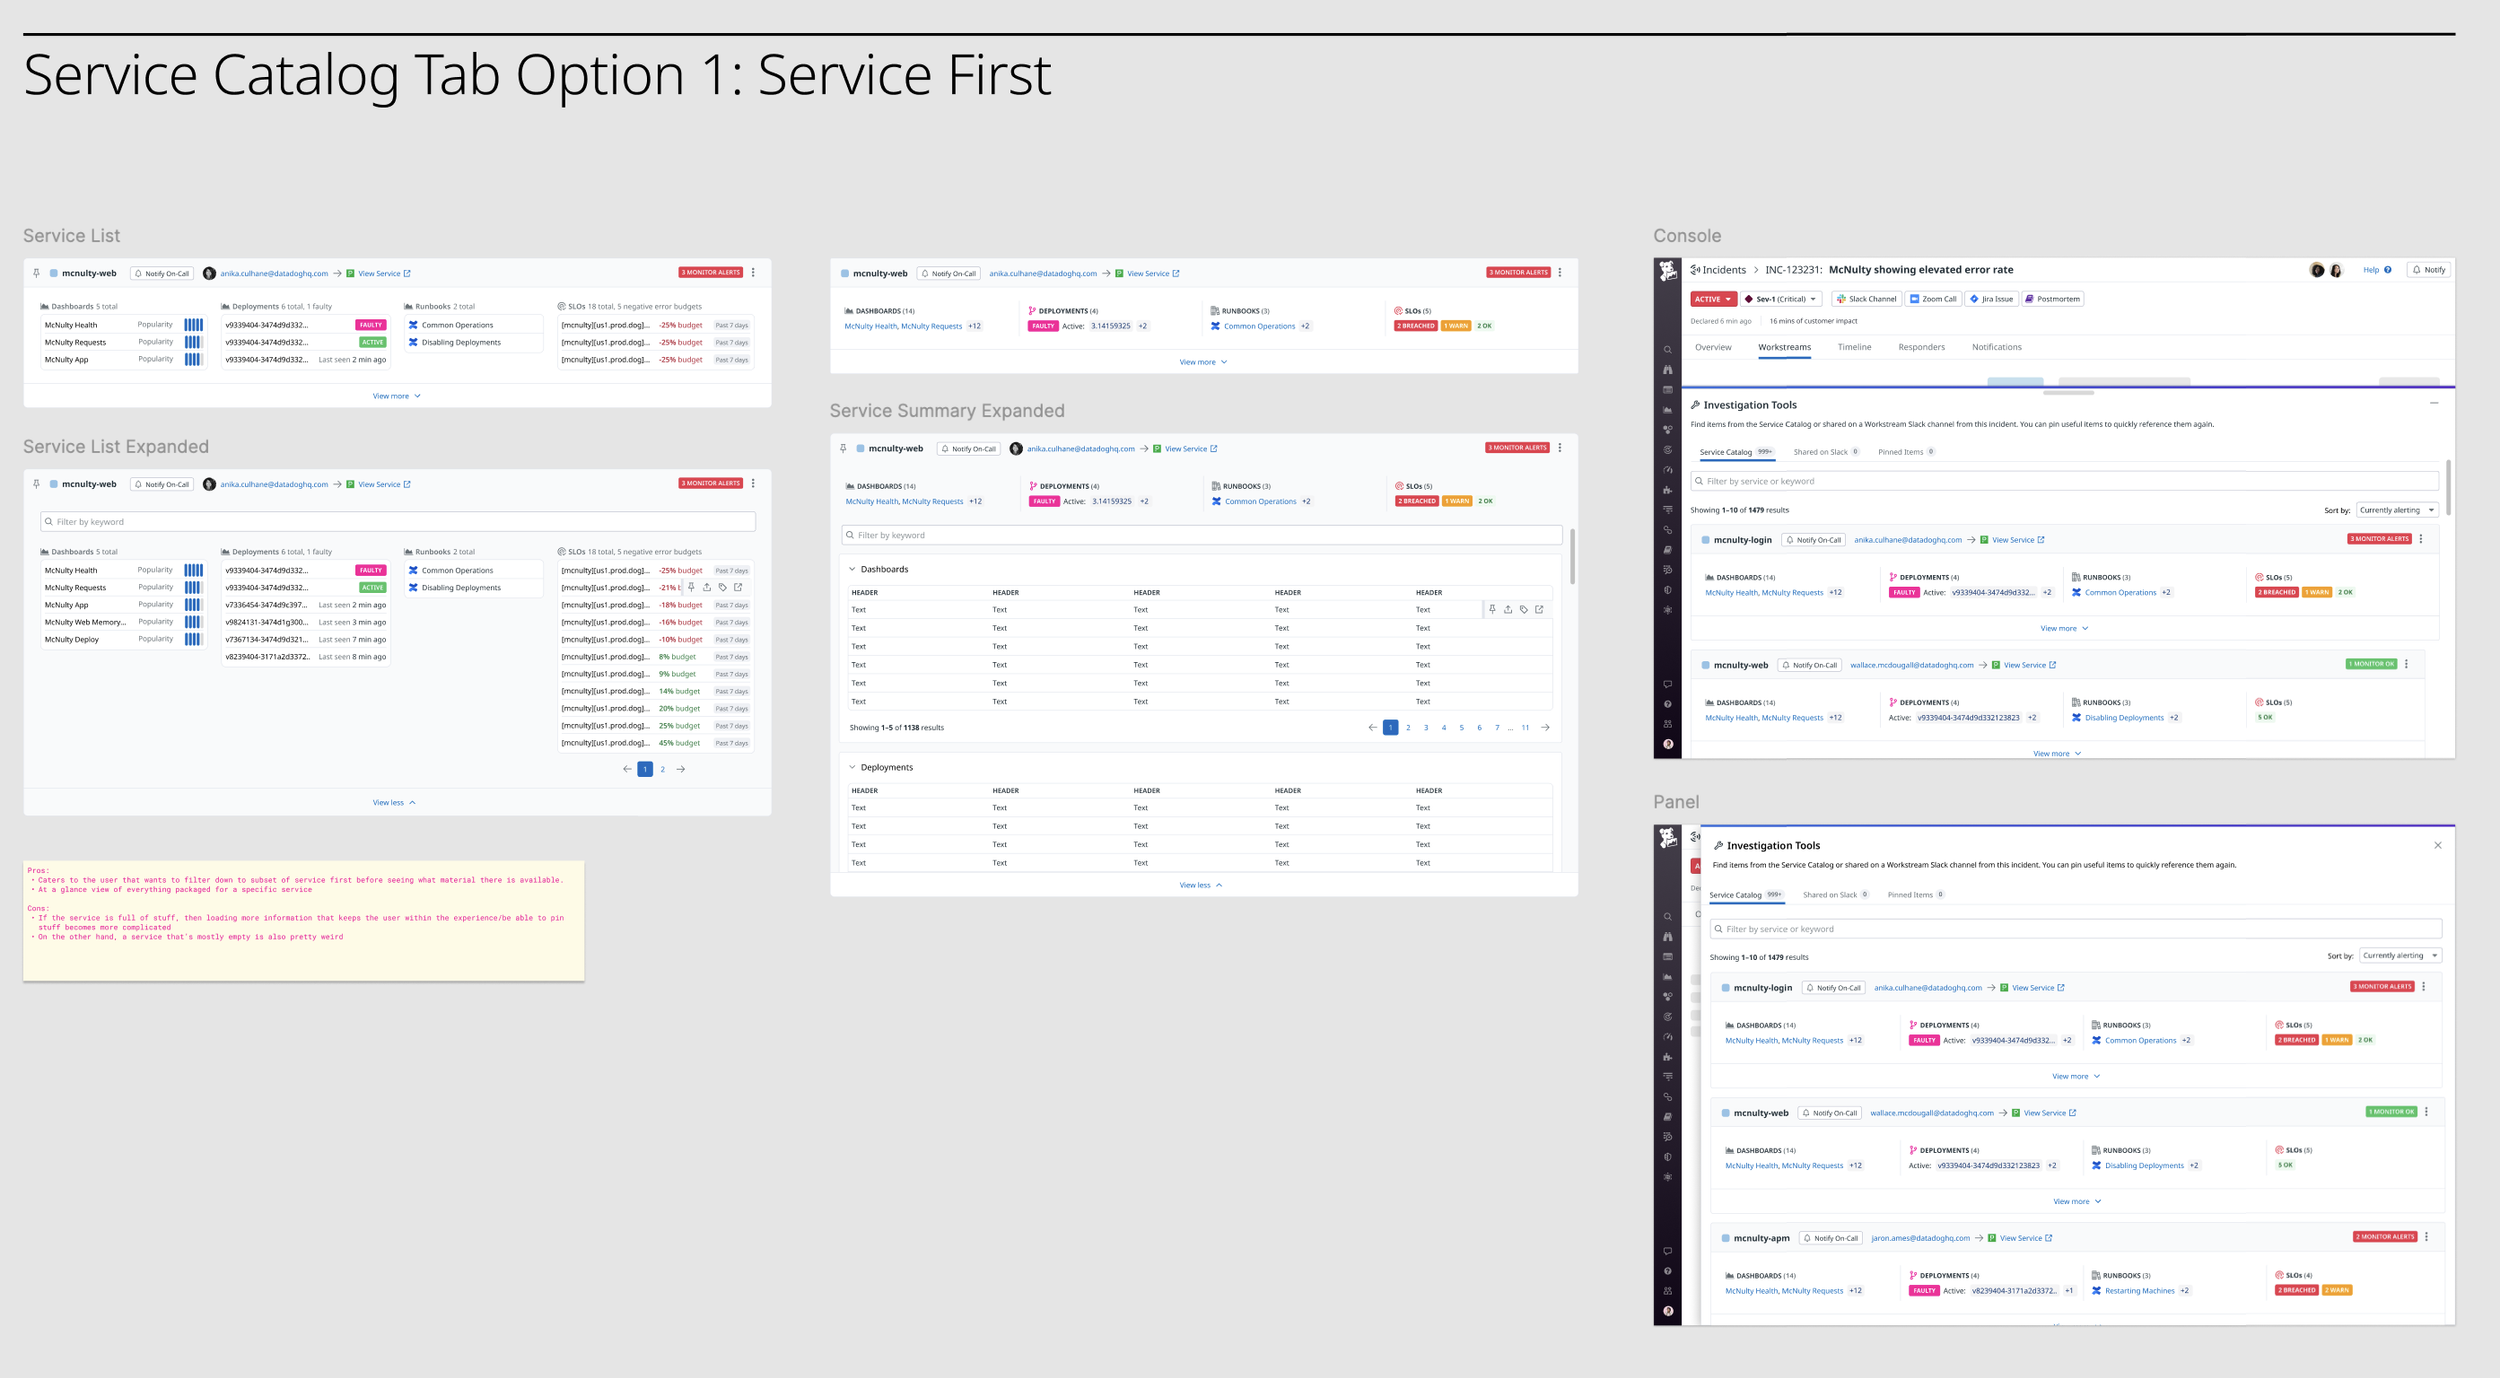Click the share/export icon in the Dashboards table row
The height and width of the screenshot is (1378, 2500).
pos(1508,609)
